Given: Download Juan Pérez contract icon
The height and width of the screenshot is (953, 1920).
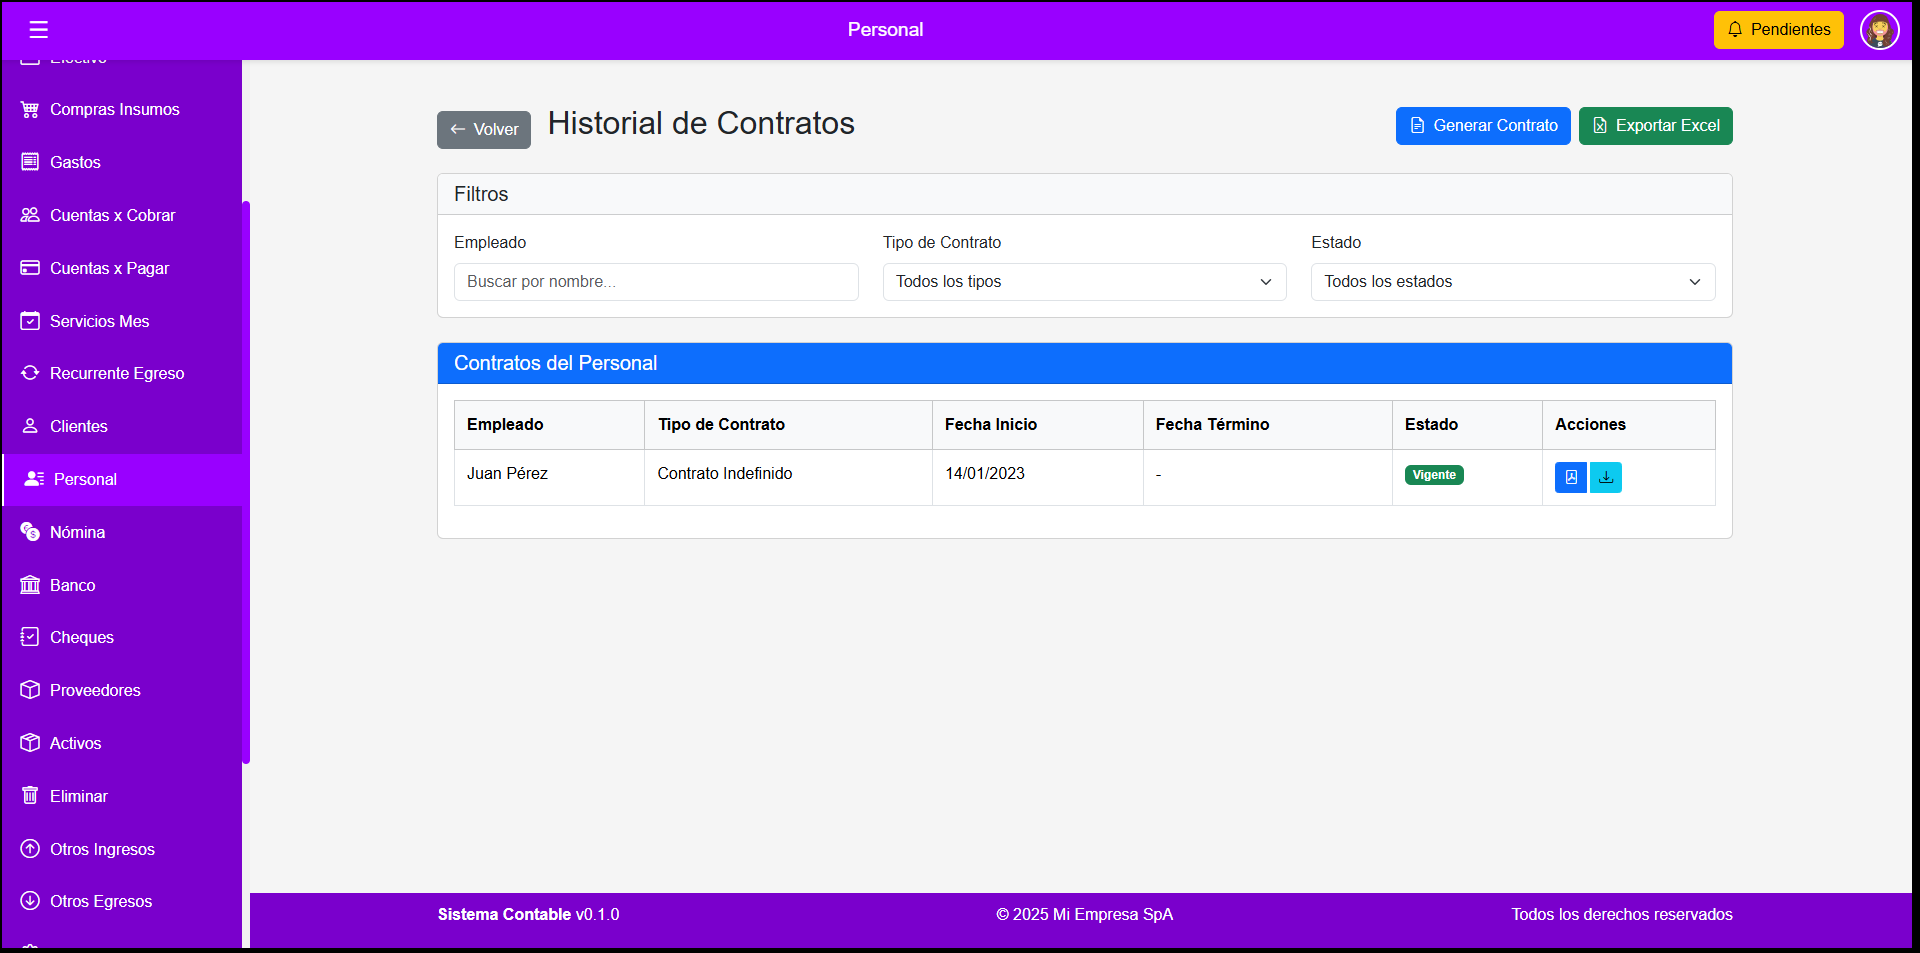Looking at the screenshot, I should point(1606,477).
